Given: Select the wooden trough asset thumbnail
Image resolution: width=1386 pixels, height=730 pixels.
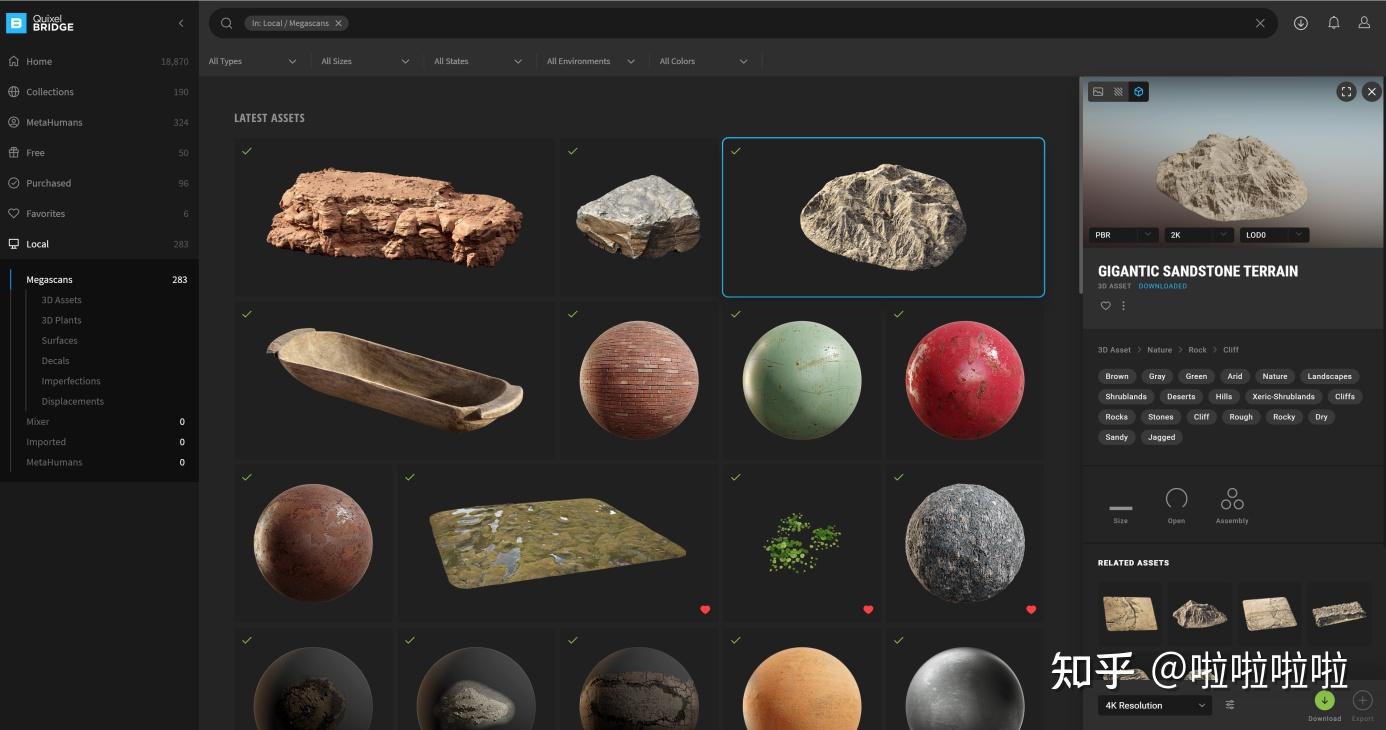Looking at the screenshot, I should pyautogui.click(x=395, y=381).
